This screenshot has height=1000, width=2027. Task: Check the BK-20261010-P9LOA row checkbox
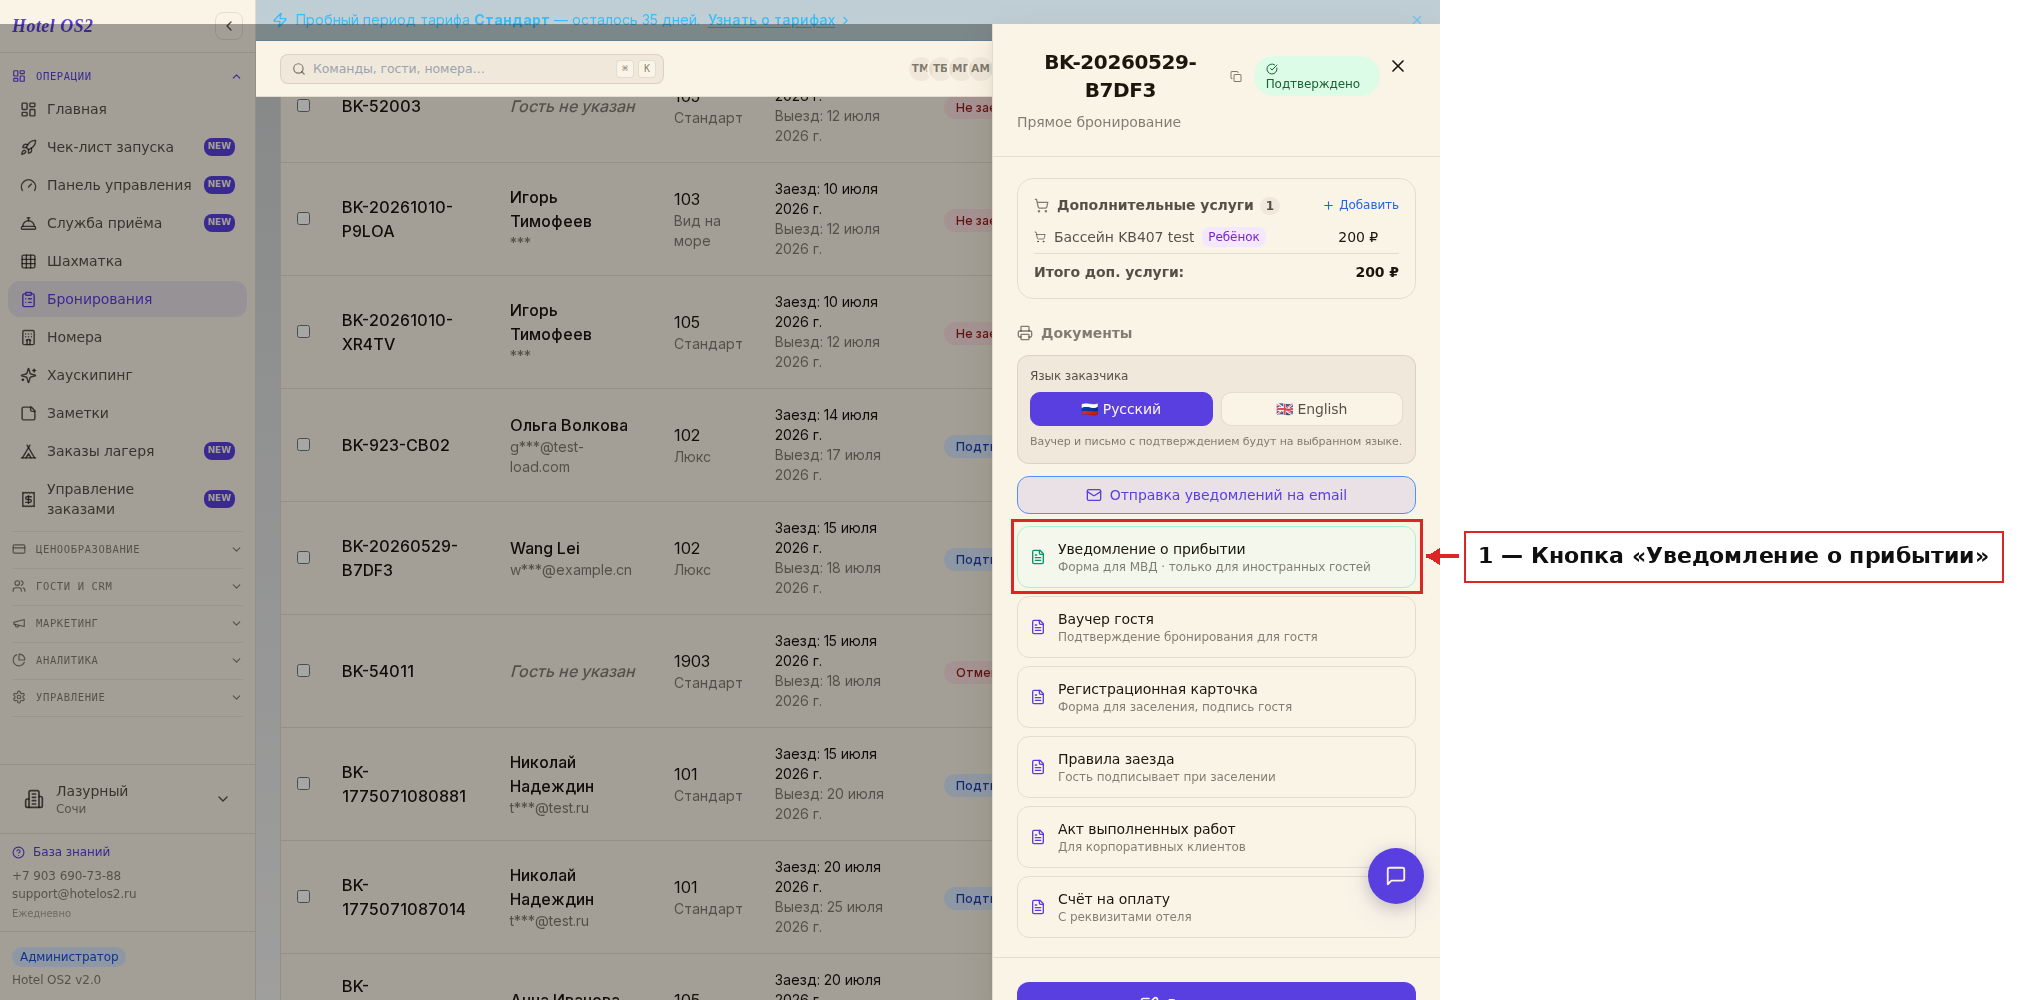click(x=303, y=218)
